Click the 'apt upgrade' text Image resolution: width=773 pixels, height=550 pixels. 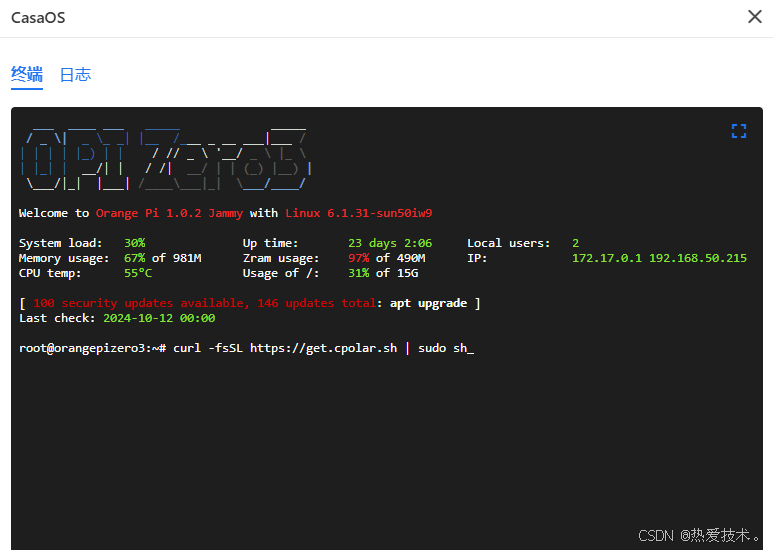tap(428, 303)
